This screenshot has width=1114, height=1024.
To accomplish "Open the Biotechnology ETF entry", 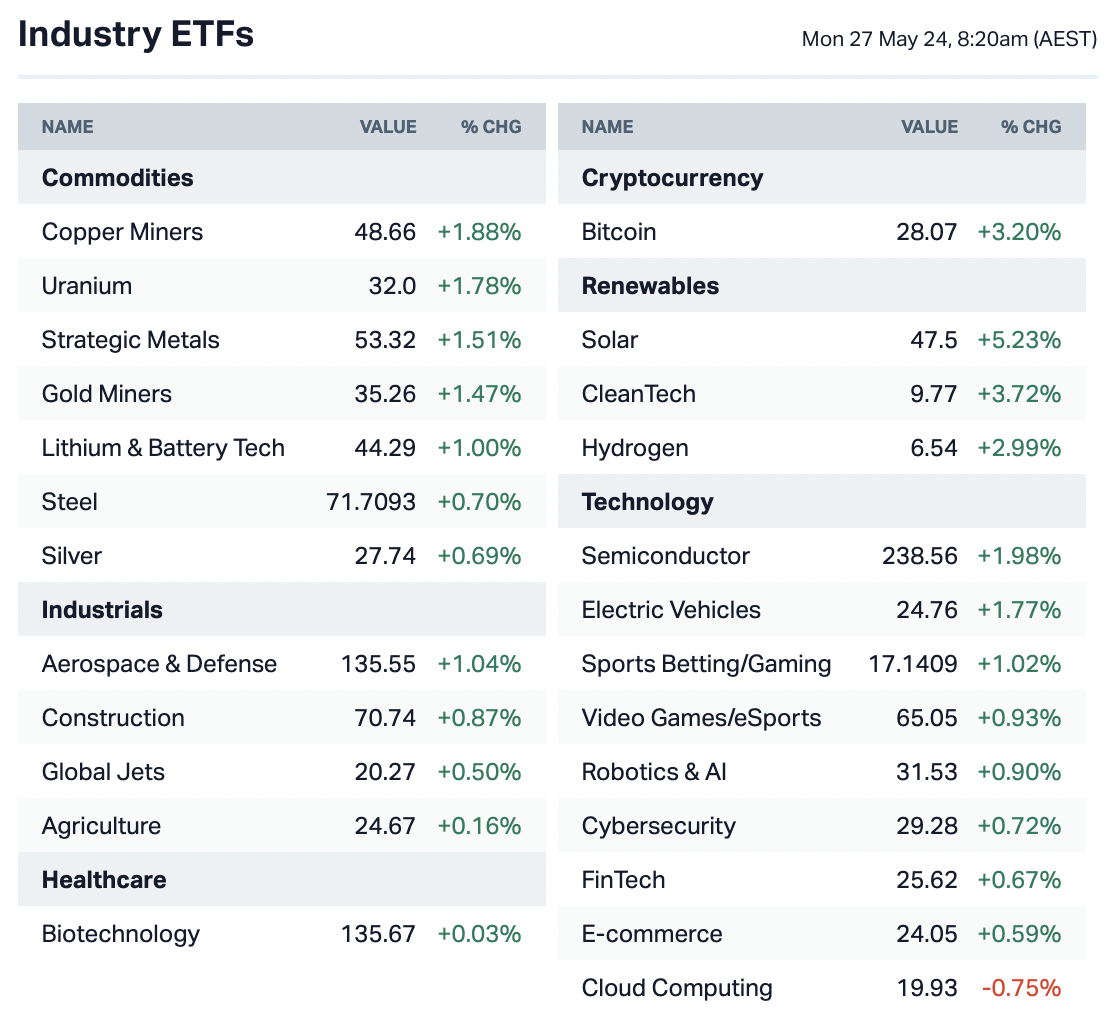I will point(121,934).
